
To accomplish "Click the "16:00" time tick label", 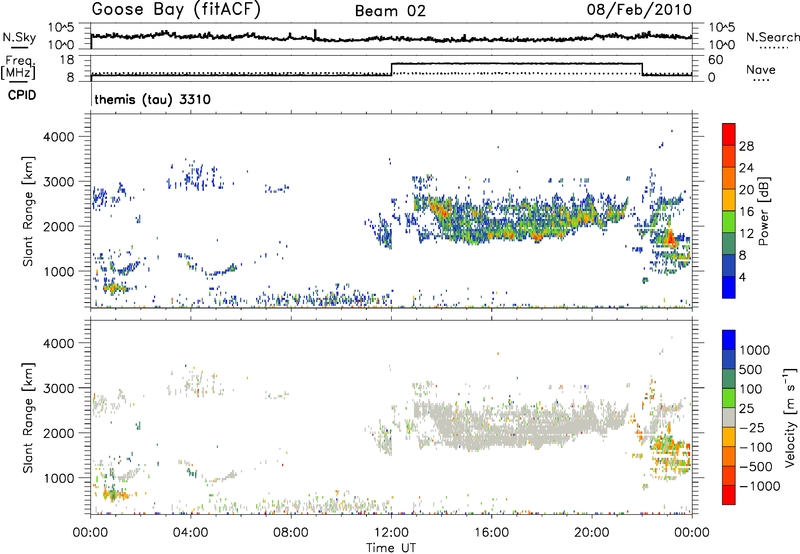I will [x=491, y=533].
